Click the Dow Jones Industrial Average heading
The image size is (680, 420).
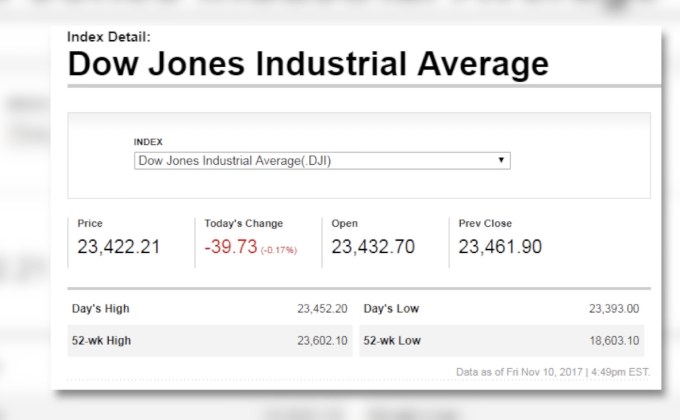pyautogui.click(x=308, y=65)
